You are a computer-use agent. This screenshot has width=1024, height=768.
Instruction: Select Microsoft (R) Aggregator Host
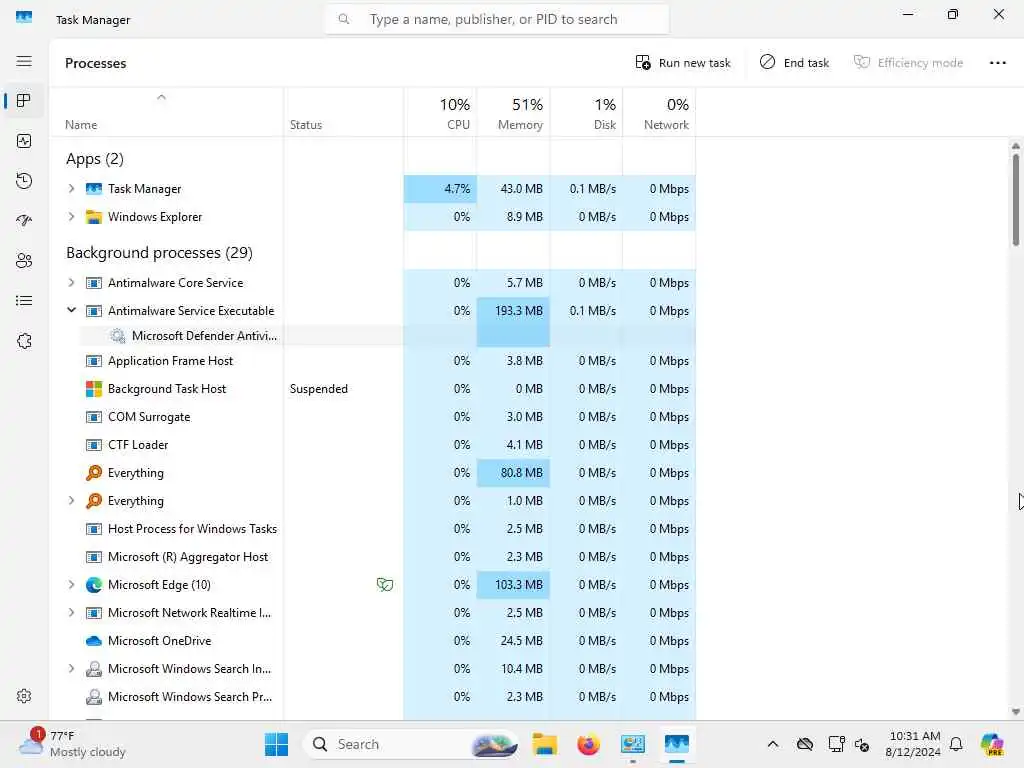[373, 557]
